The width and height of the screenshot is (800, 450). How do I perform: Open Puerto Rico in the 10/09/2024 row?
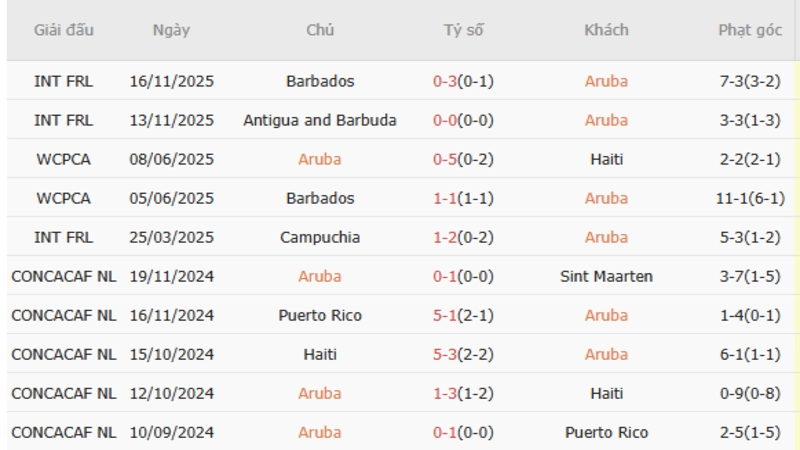pos(606,432)
